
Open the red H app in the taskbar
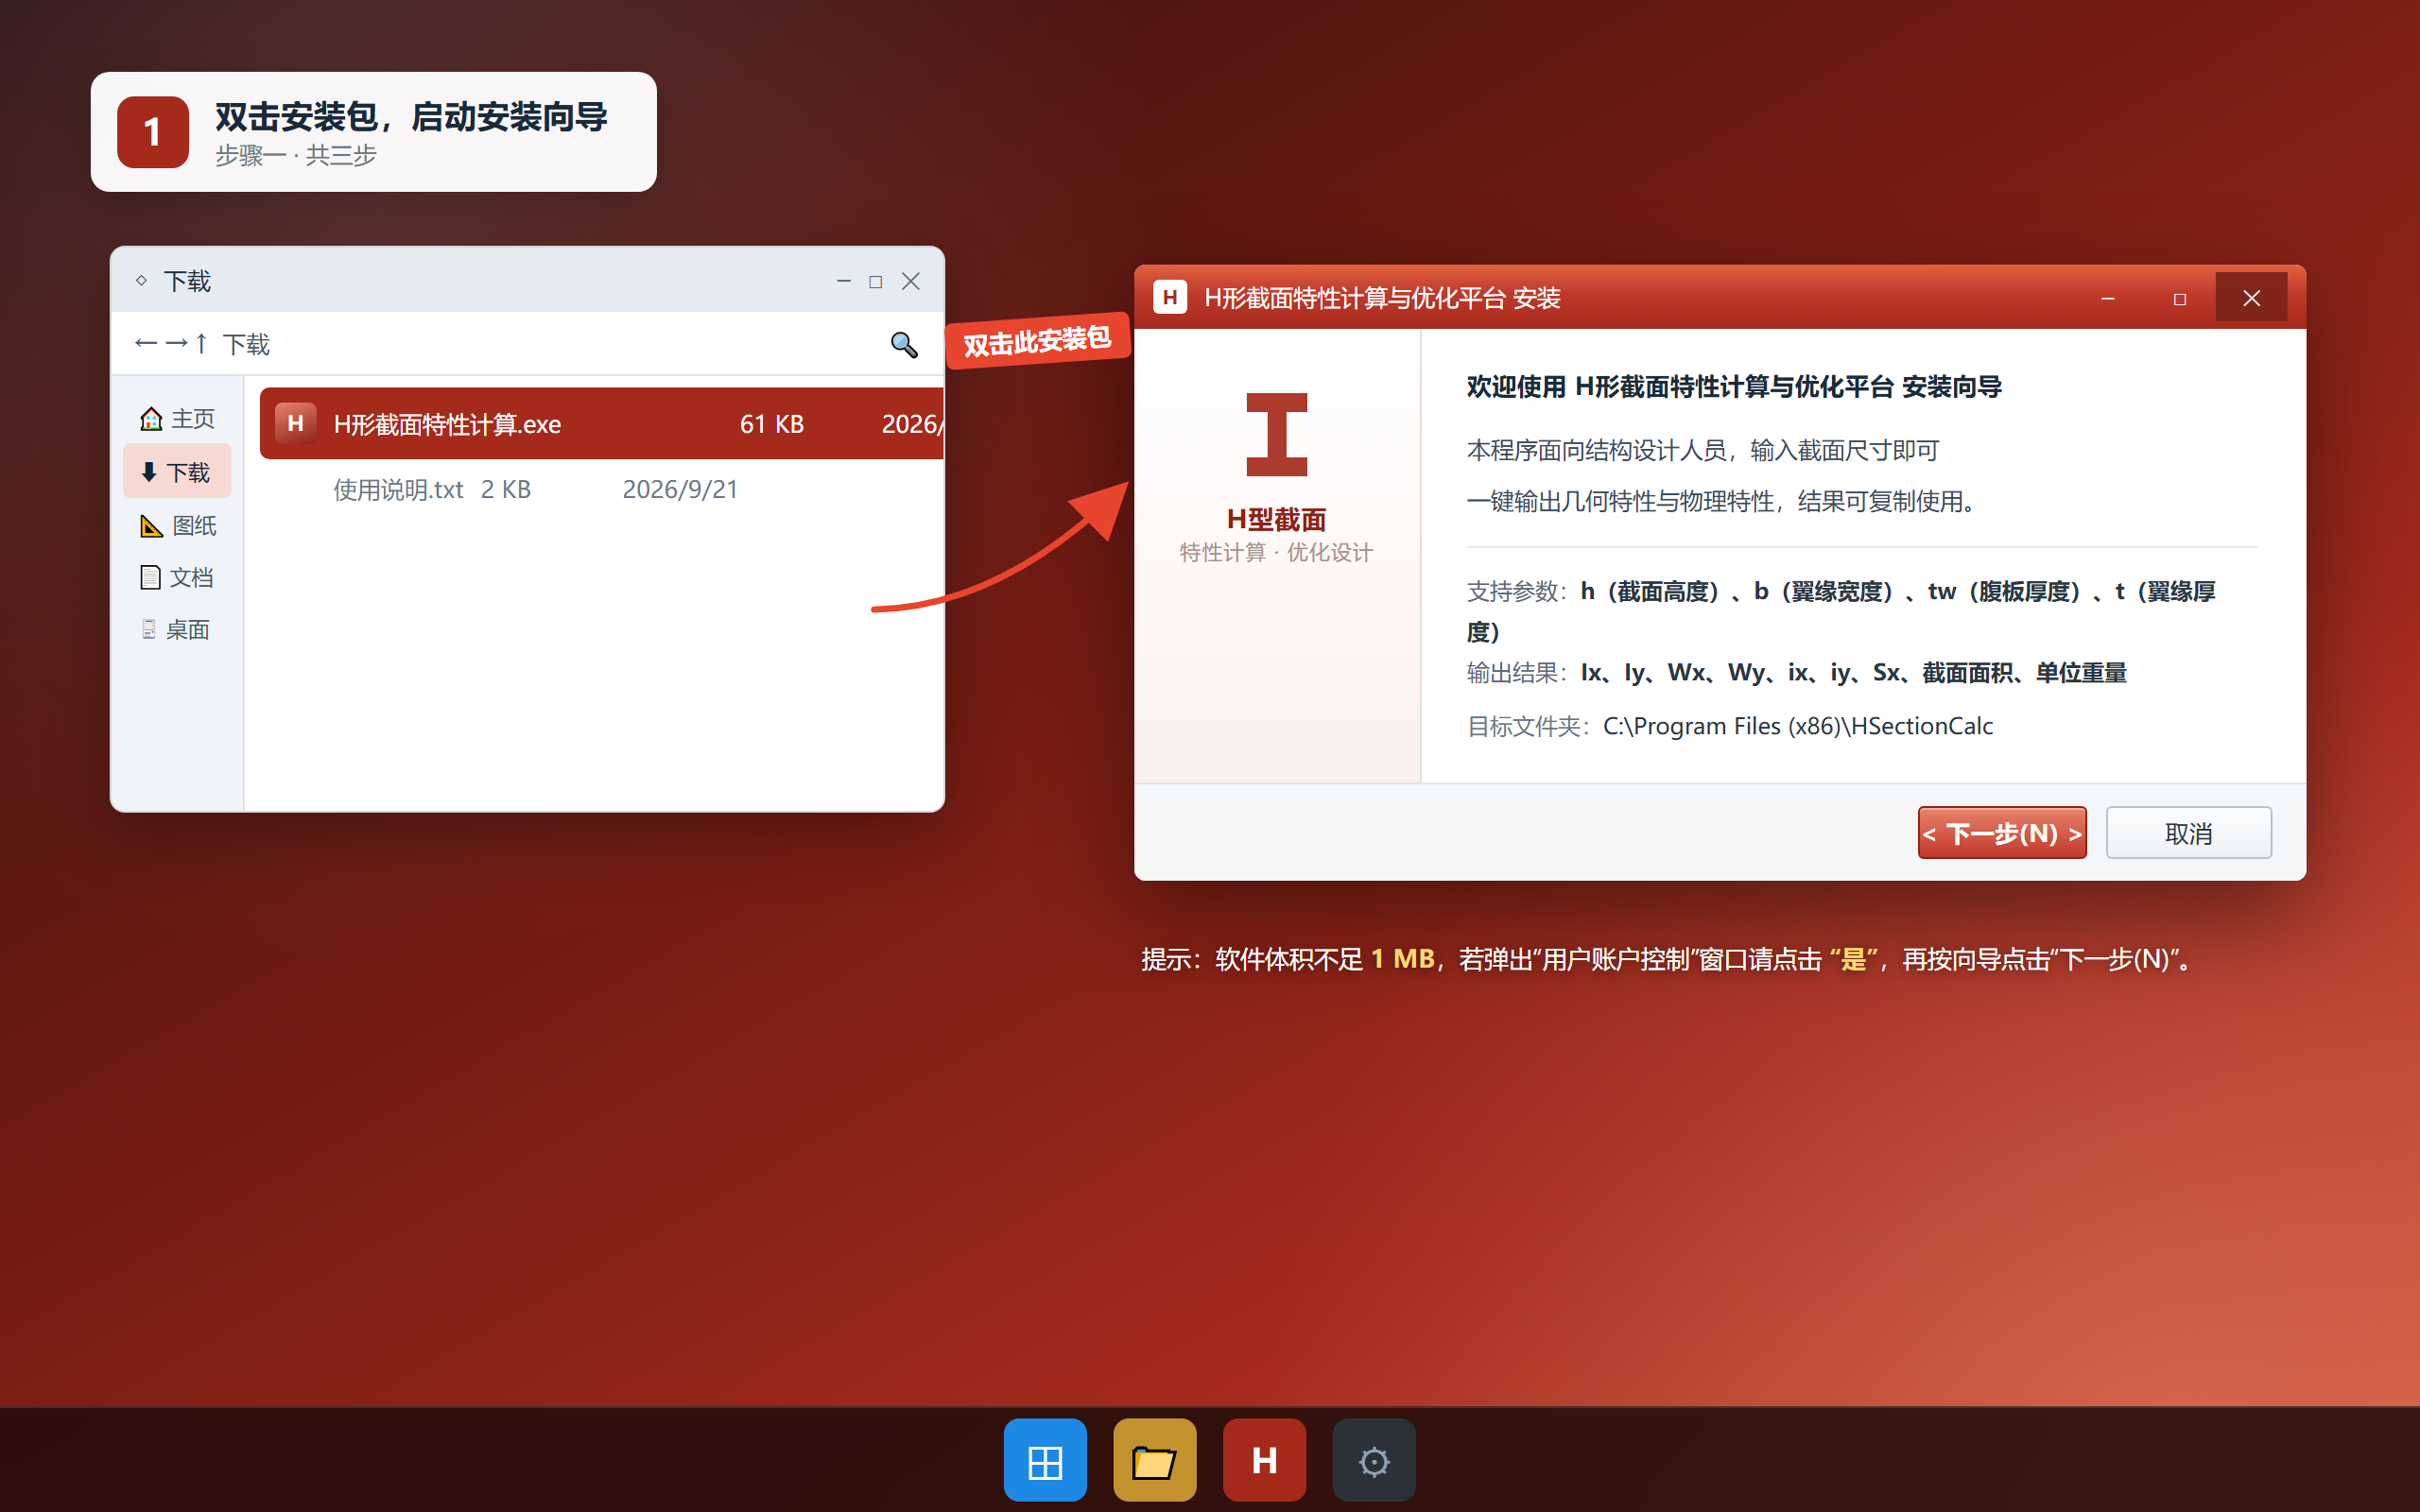[x=1265, y=1460]
